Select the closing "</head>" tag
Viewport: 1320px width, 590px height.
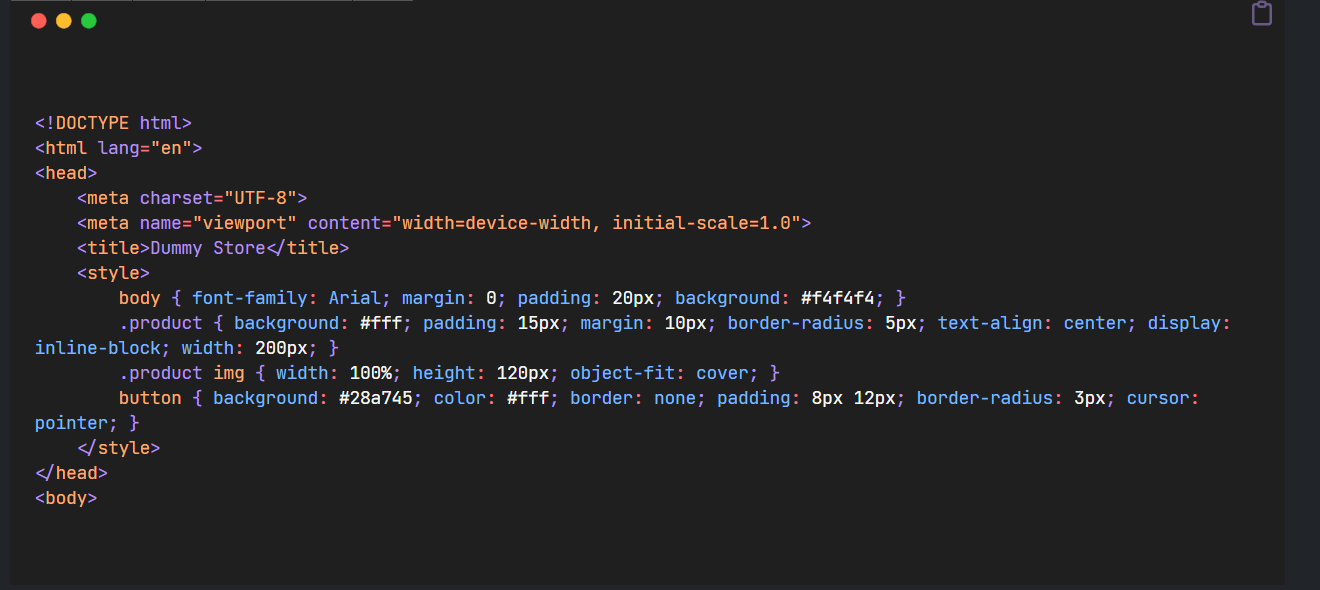tap(71, 473)
